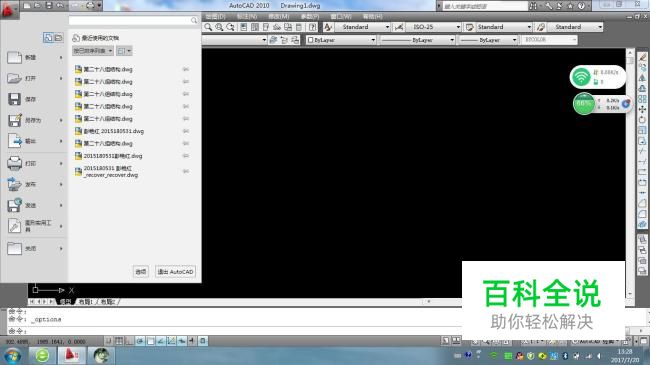650x365 pixels.
Task: Open the text style Standard dropdown
Action: pyautogui.click(x=387, y=27)
